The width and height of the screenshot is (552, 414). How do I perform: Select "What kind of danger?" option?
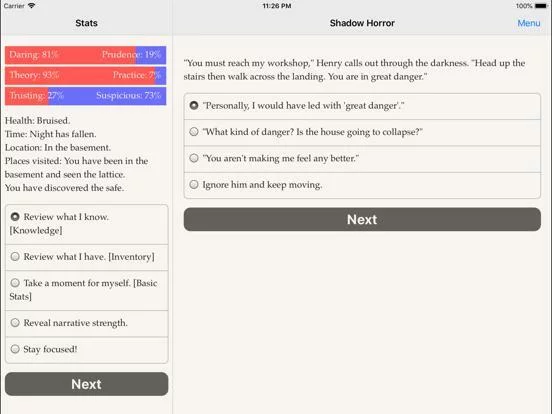point(362,132)
